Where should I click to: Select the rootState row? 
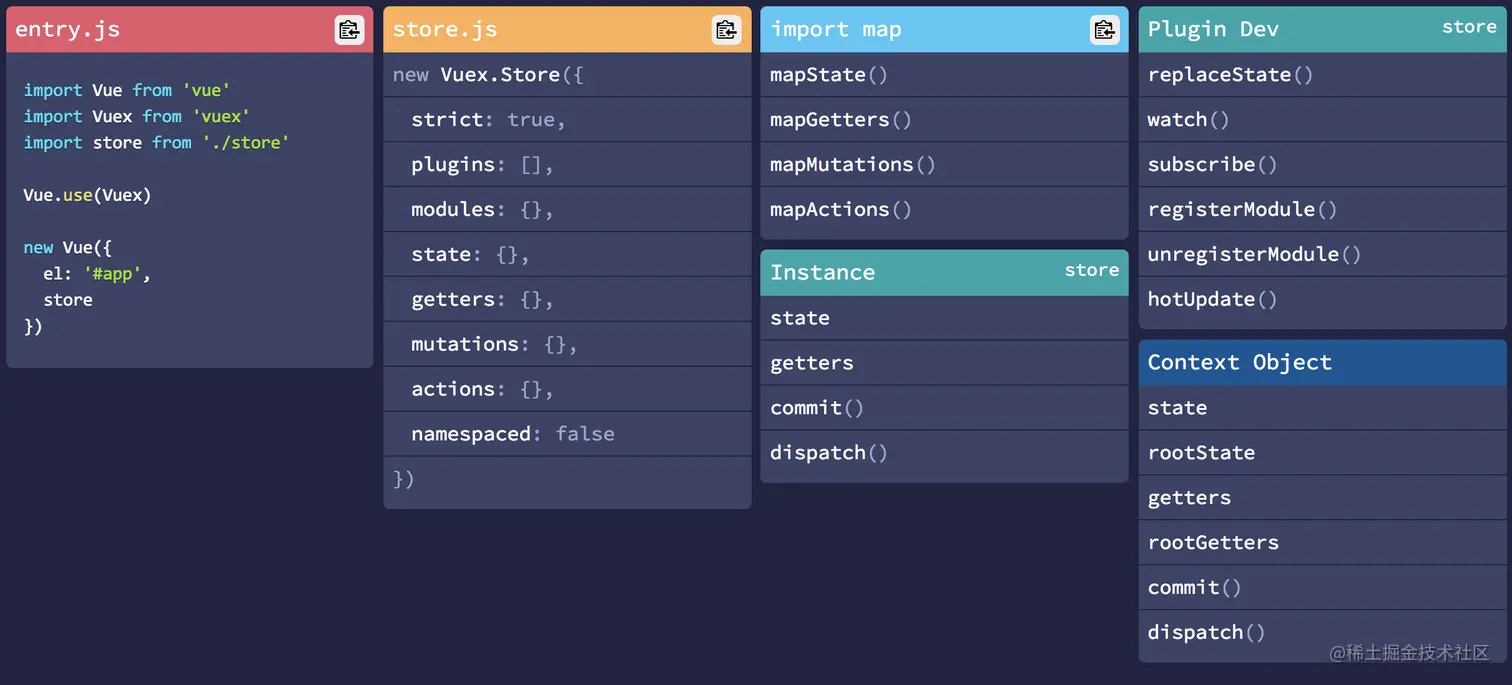pyautogui.click(x=1322, y=453)
